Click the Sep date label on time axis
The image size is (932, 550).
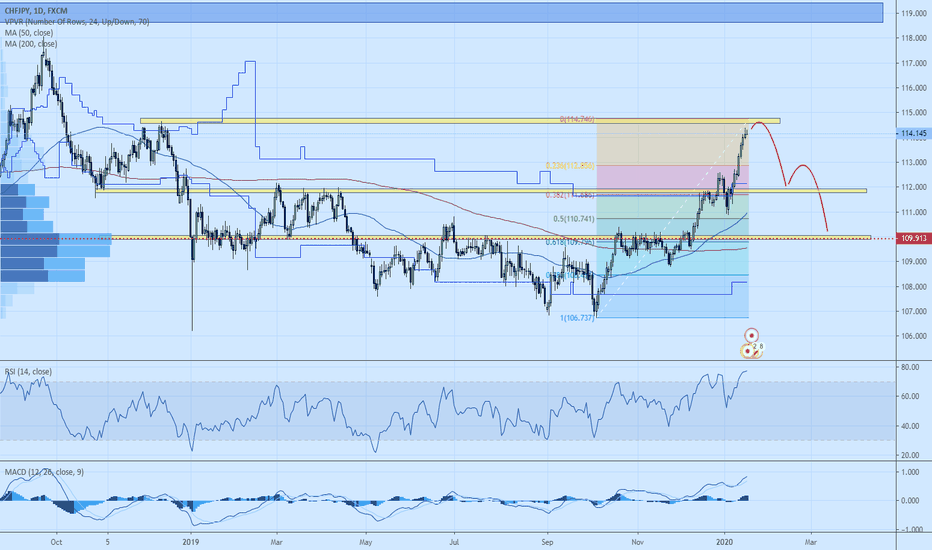coord(547,542)
